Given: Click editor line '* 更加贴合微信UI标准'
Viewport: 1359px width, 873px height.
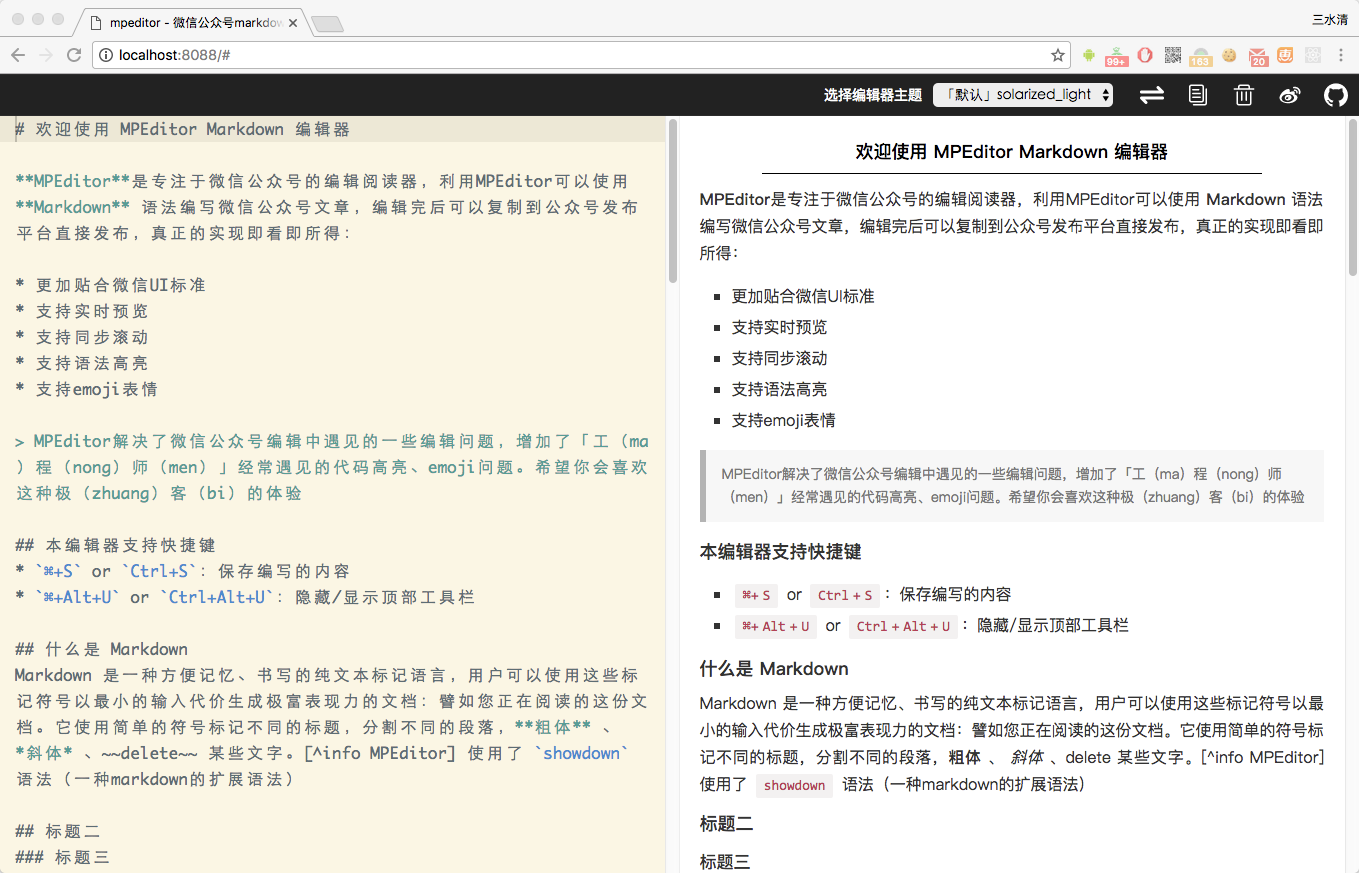Looking at the screenshot, I should click(x=111, y=285).
